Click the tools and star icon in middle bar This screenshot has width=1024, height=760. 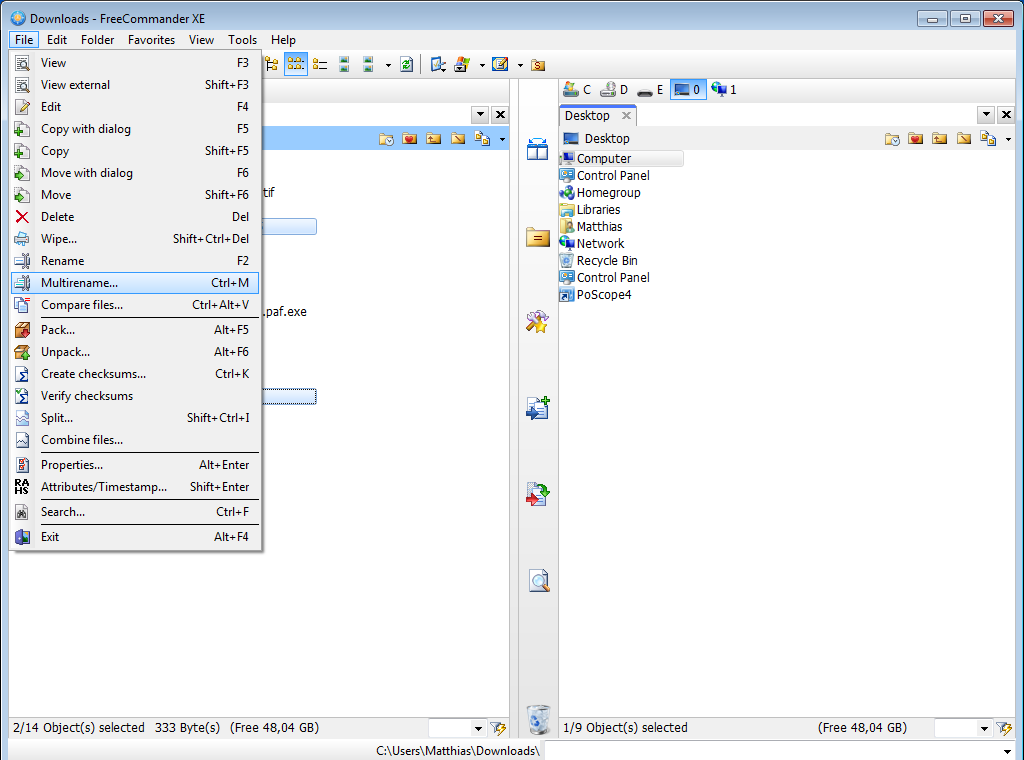537,321
